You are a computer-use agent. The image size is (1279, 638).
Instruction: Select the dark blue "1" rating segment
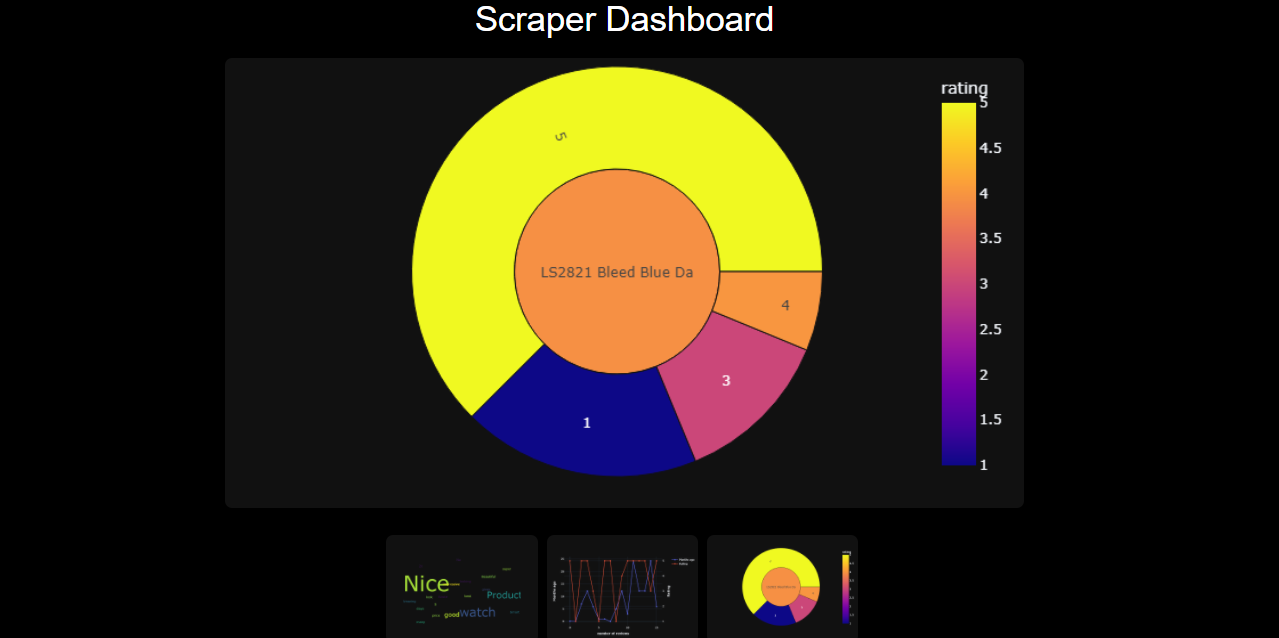coord(586,423)
